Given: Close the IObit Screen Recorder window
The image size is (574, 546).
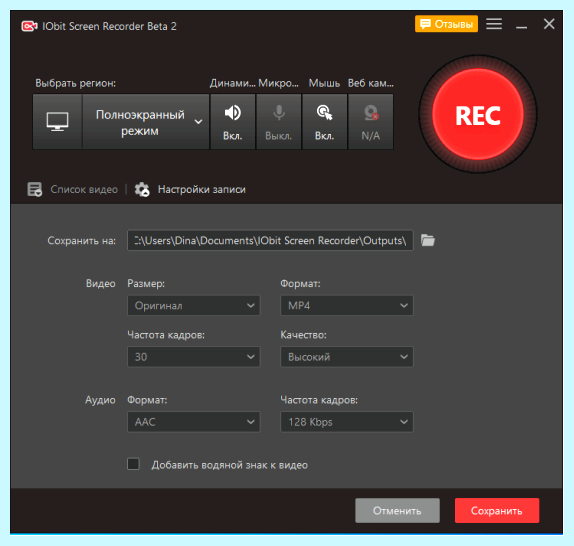Looking at the screenshot, I should 549,24.
